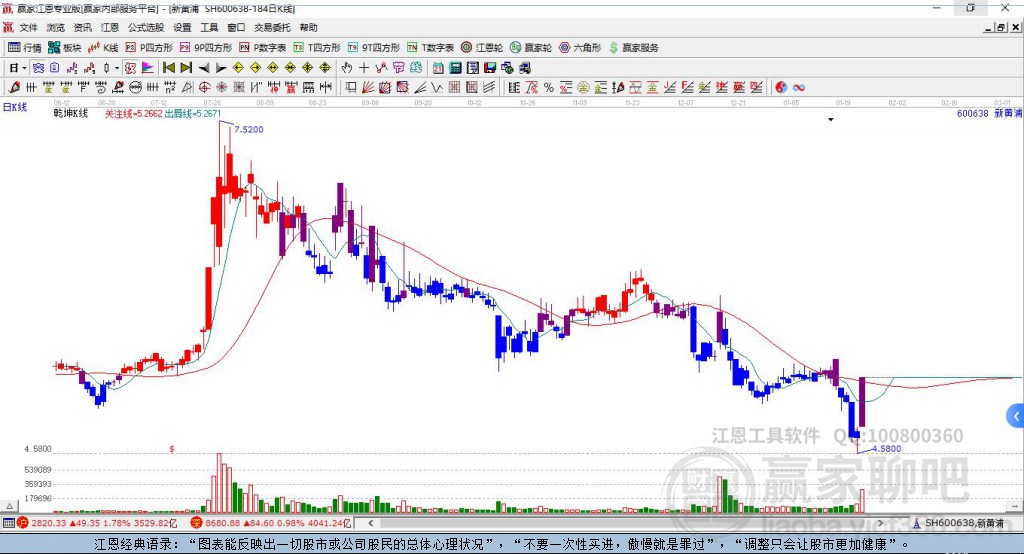Click the yin-yang icon
This screenshot has height=554, width=1024.
click(x=781, y=88)
